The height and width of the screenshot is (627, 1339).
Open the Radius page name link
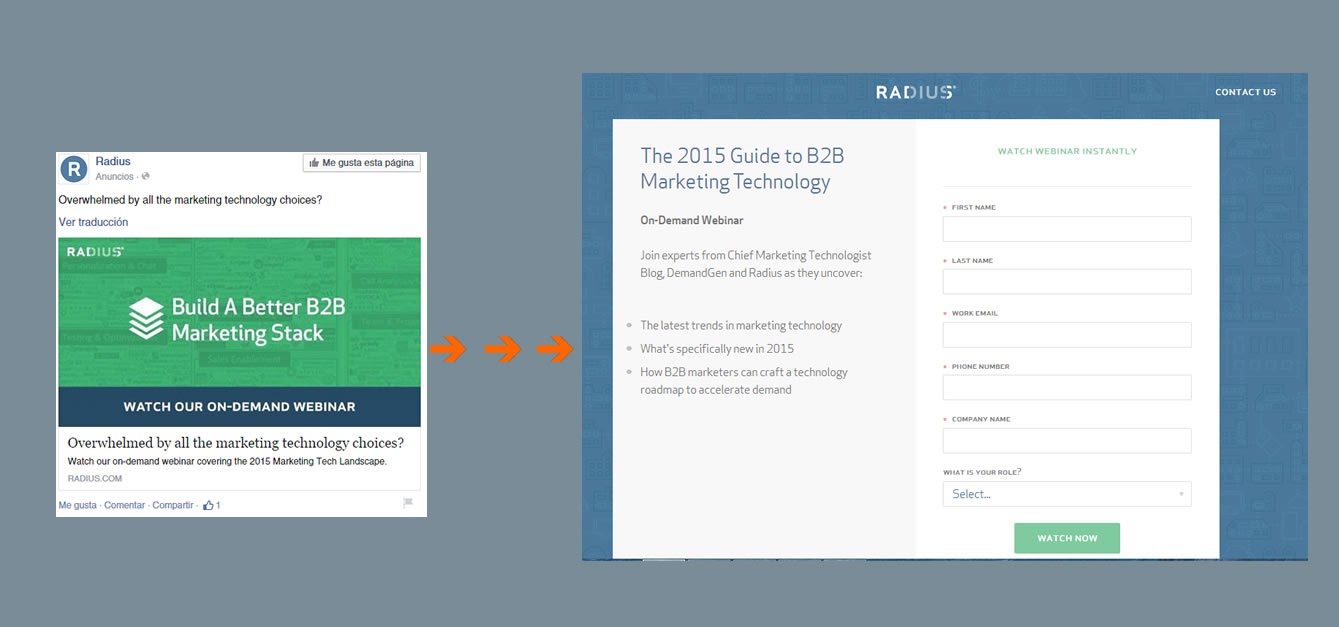(x=113, y=161)
